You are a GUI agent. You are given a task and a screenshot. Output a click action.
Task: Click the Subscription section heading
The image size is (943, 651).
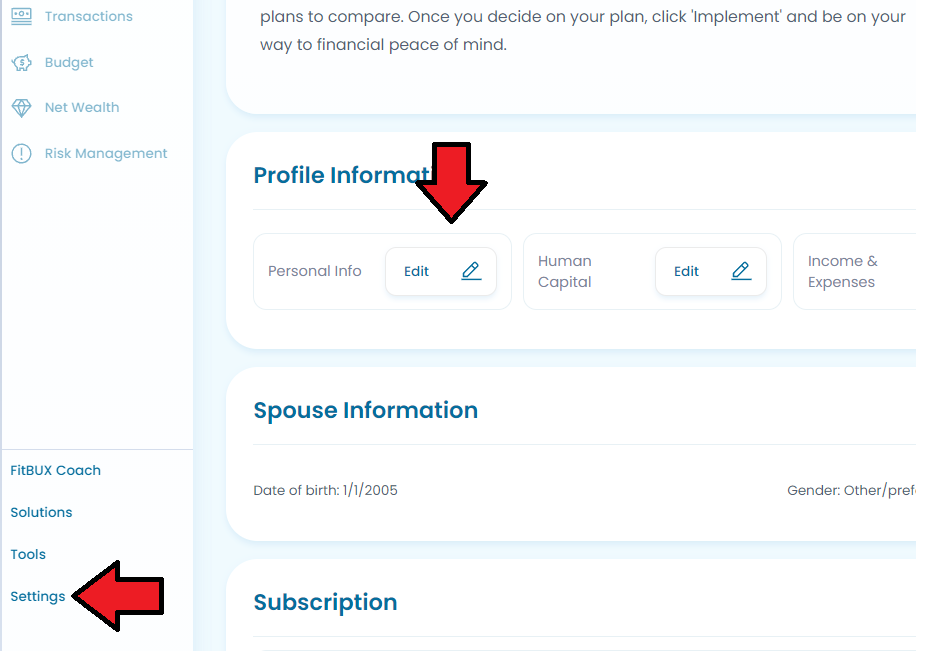[325, 602]
